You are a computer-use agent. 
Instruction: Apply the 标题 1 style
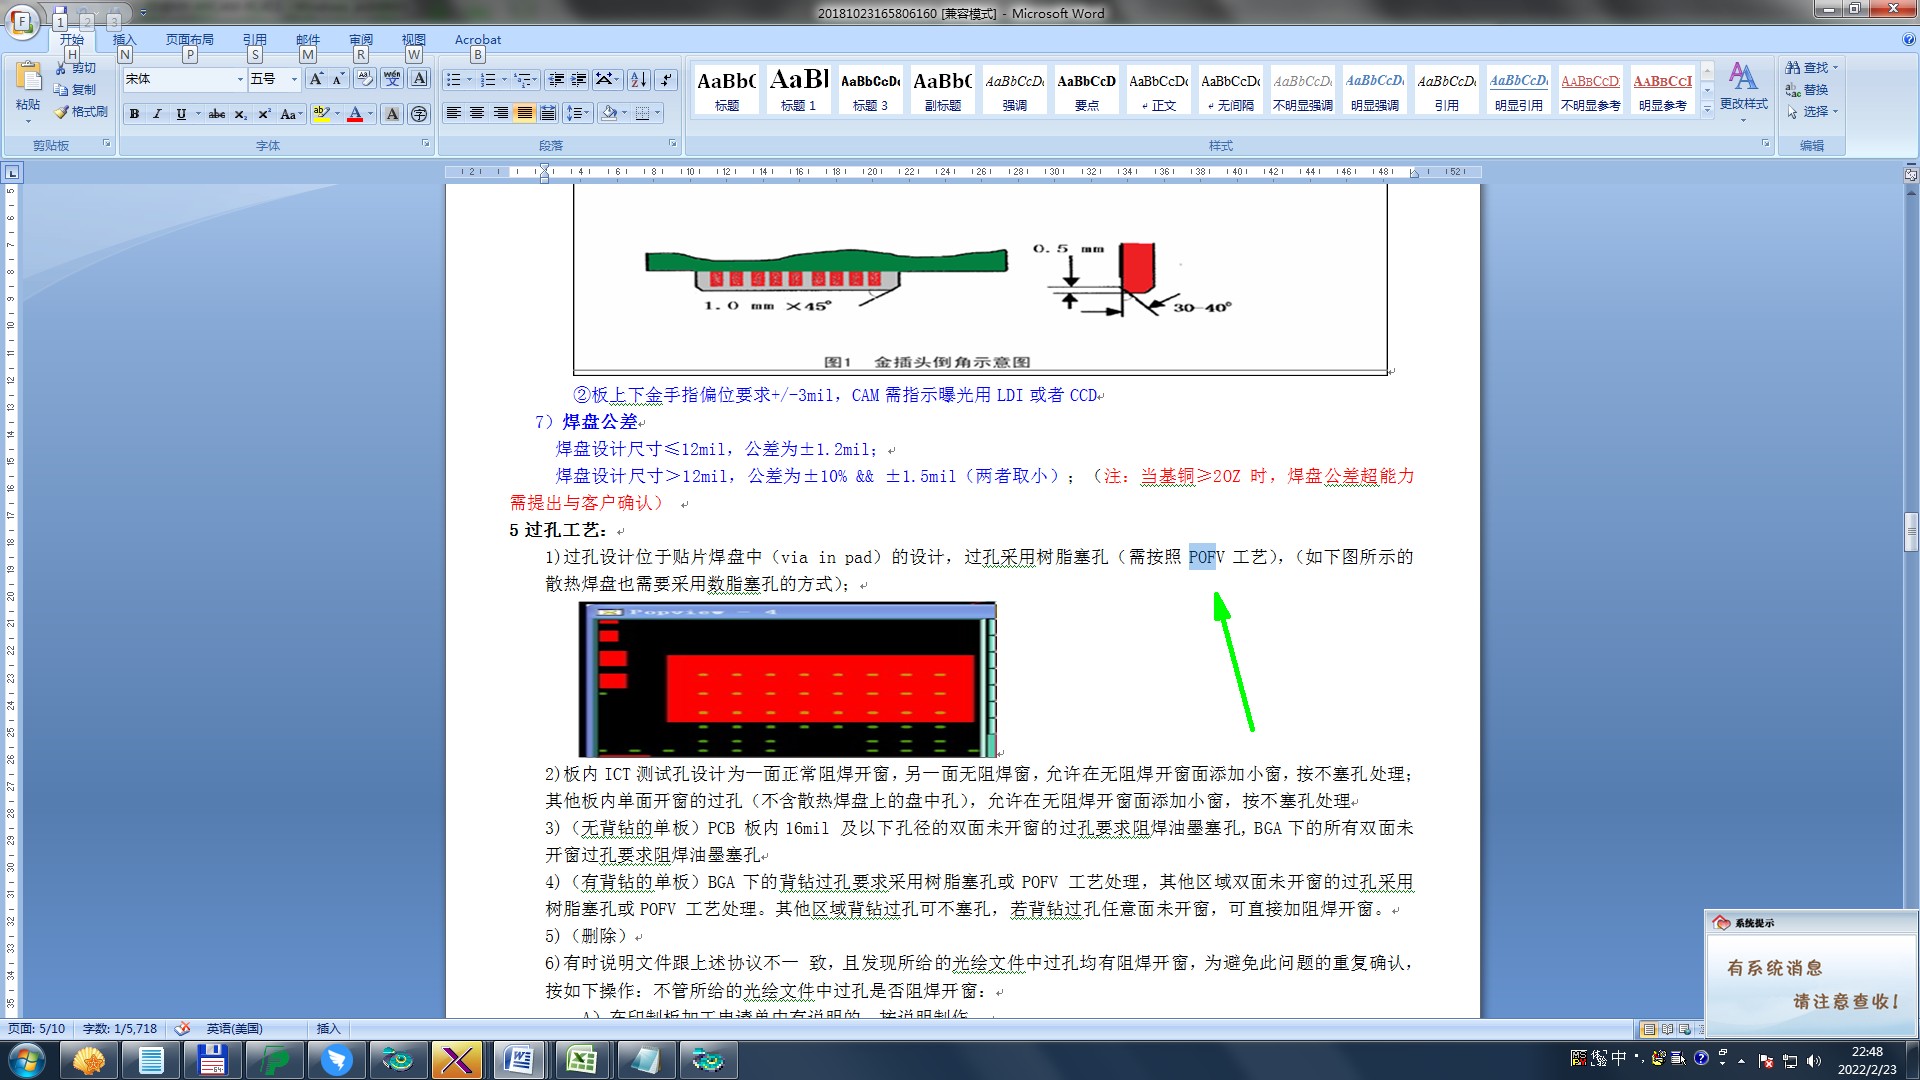click(x=798, y=89)
